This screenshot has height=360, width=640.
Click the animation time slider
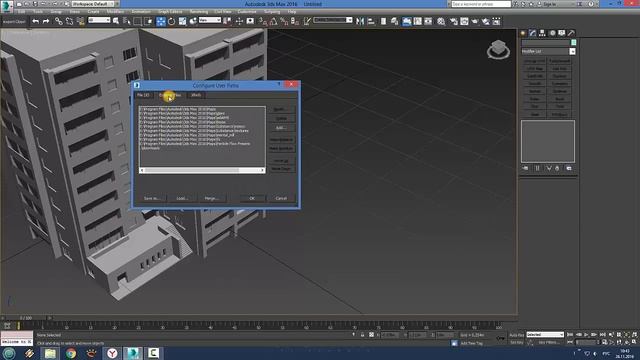[26, 318]
